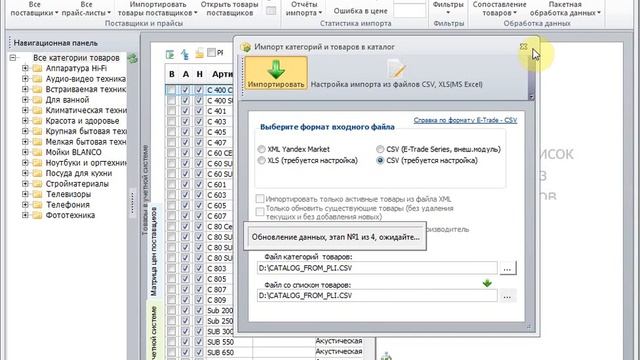Expand the Климатическая техника category
Screen dimensions: 640x360
coord(25,110)
